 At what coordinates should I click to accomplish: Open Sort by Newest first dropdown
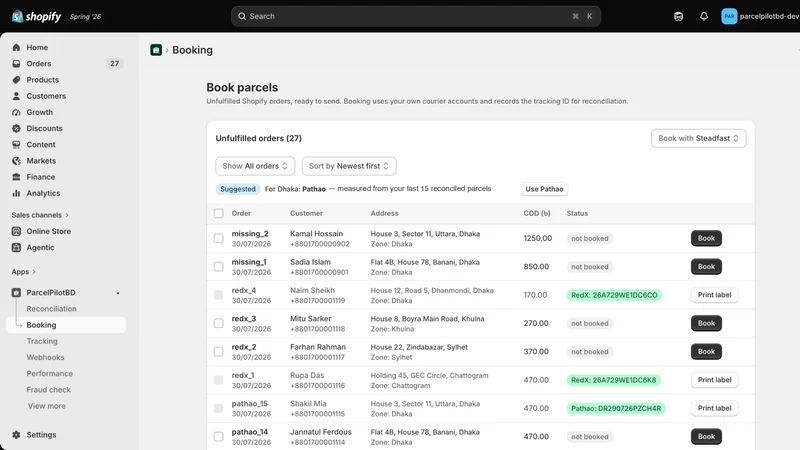349,166
